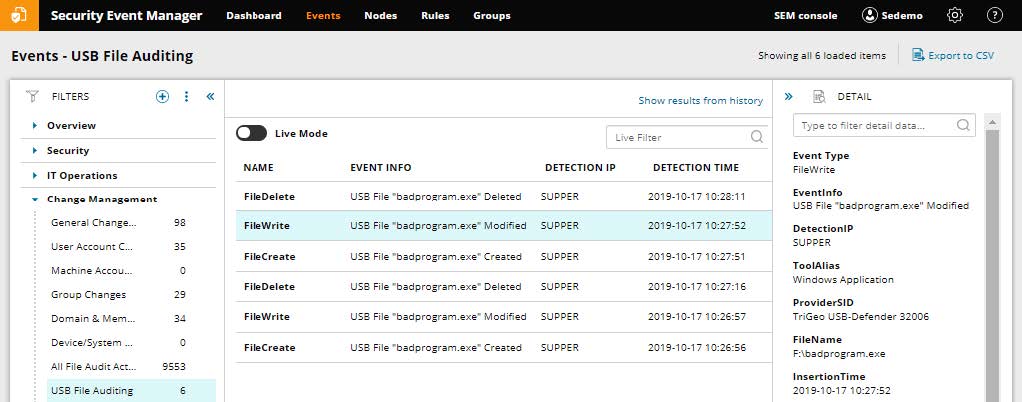Click the Sedemo user name
Screen dimensions: 1022x402
[902, 16]
